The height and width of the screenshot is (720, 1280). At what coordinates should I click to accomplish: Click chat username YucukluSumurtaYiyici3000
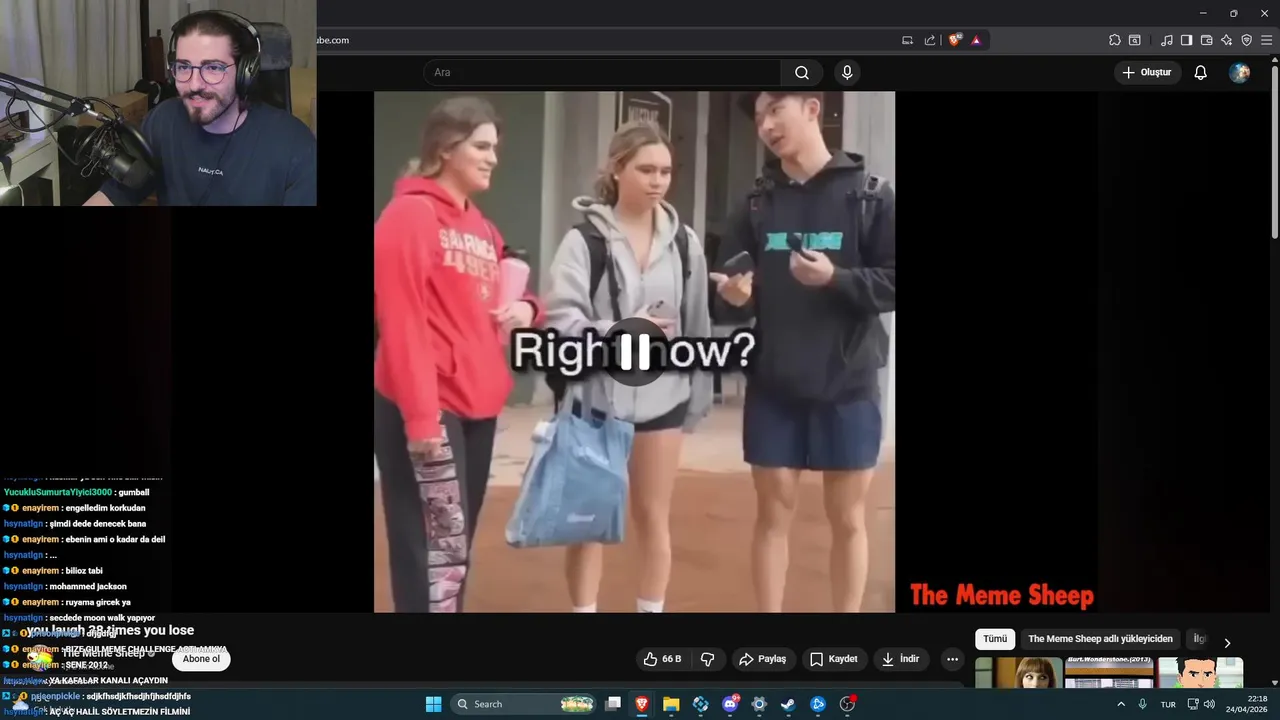click(58, 492)
